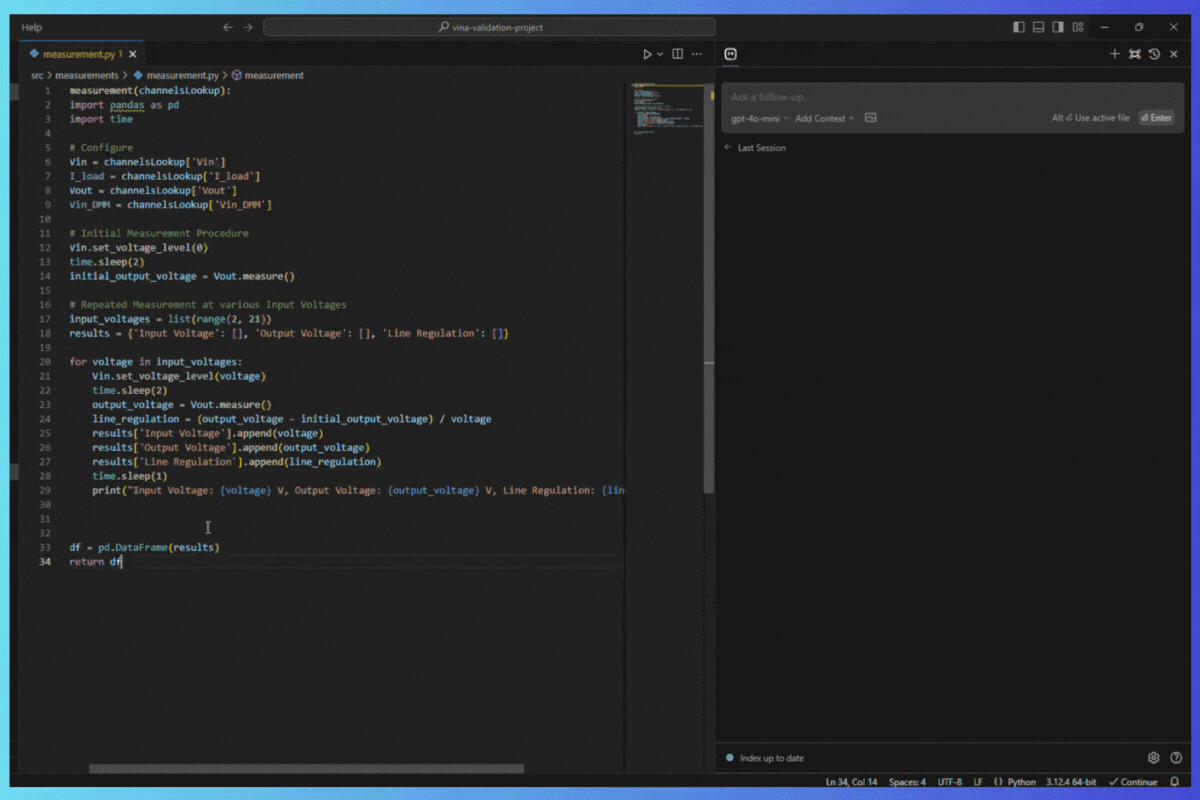Open the gpt-4o-mini model selector

pos(757,118)
